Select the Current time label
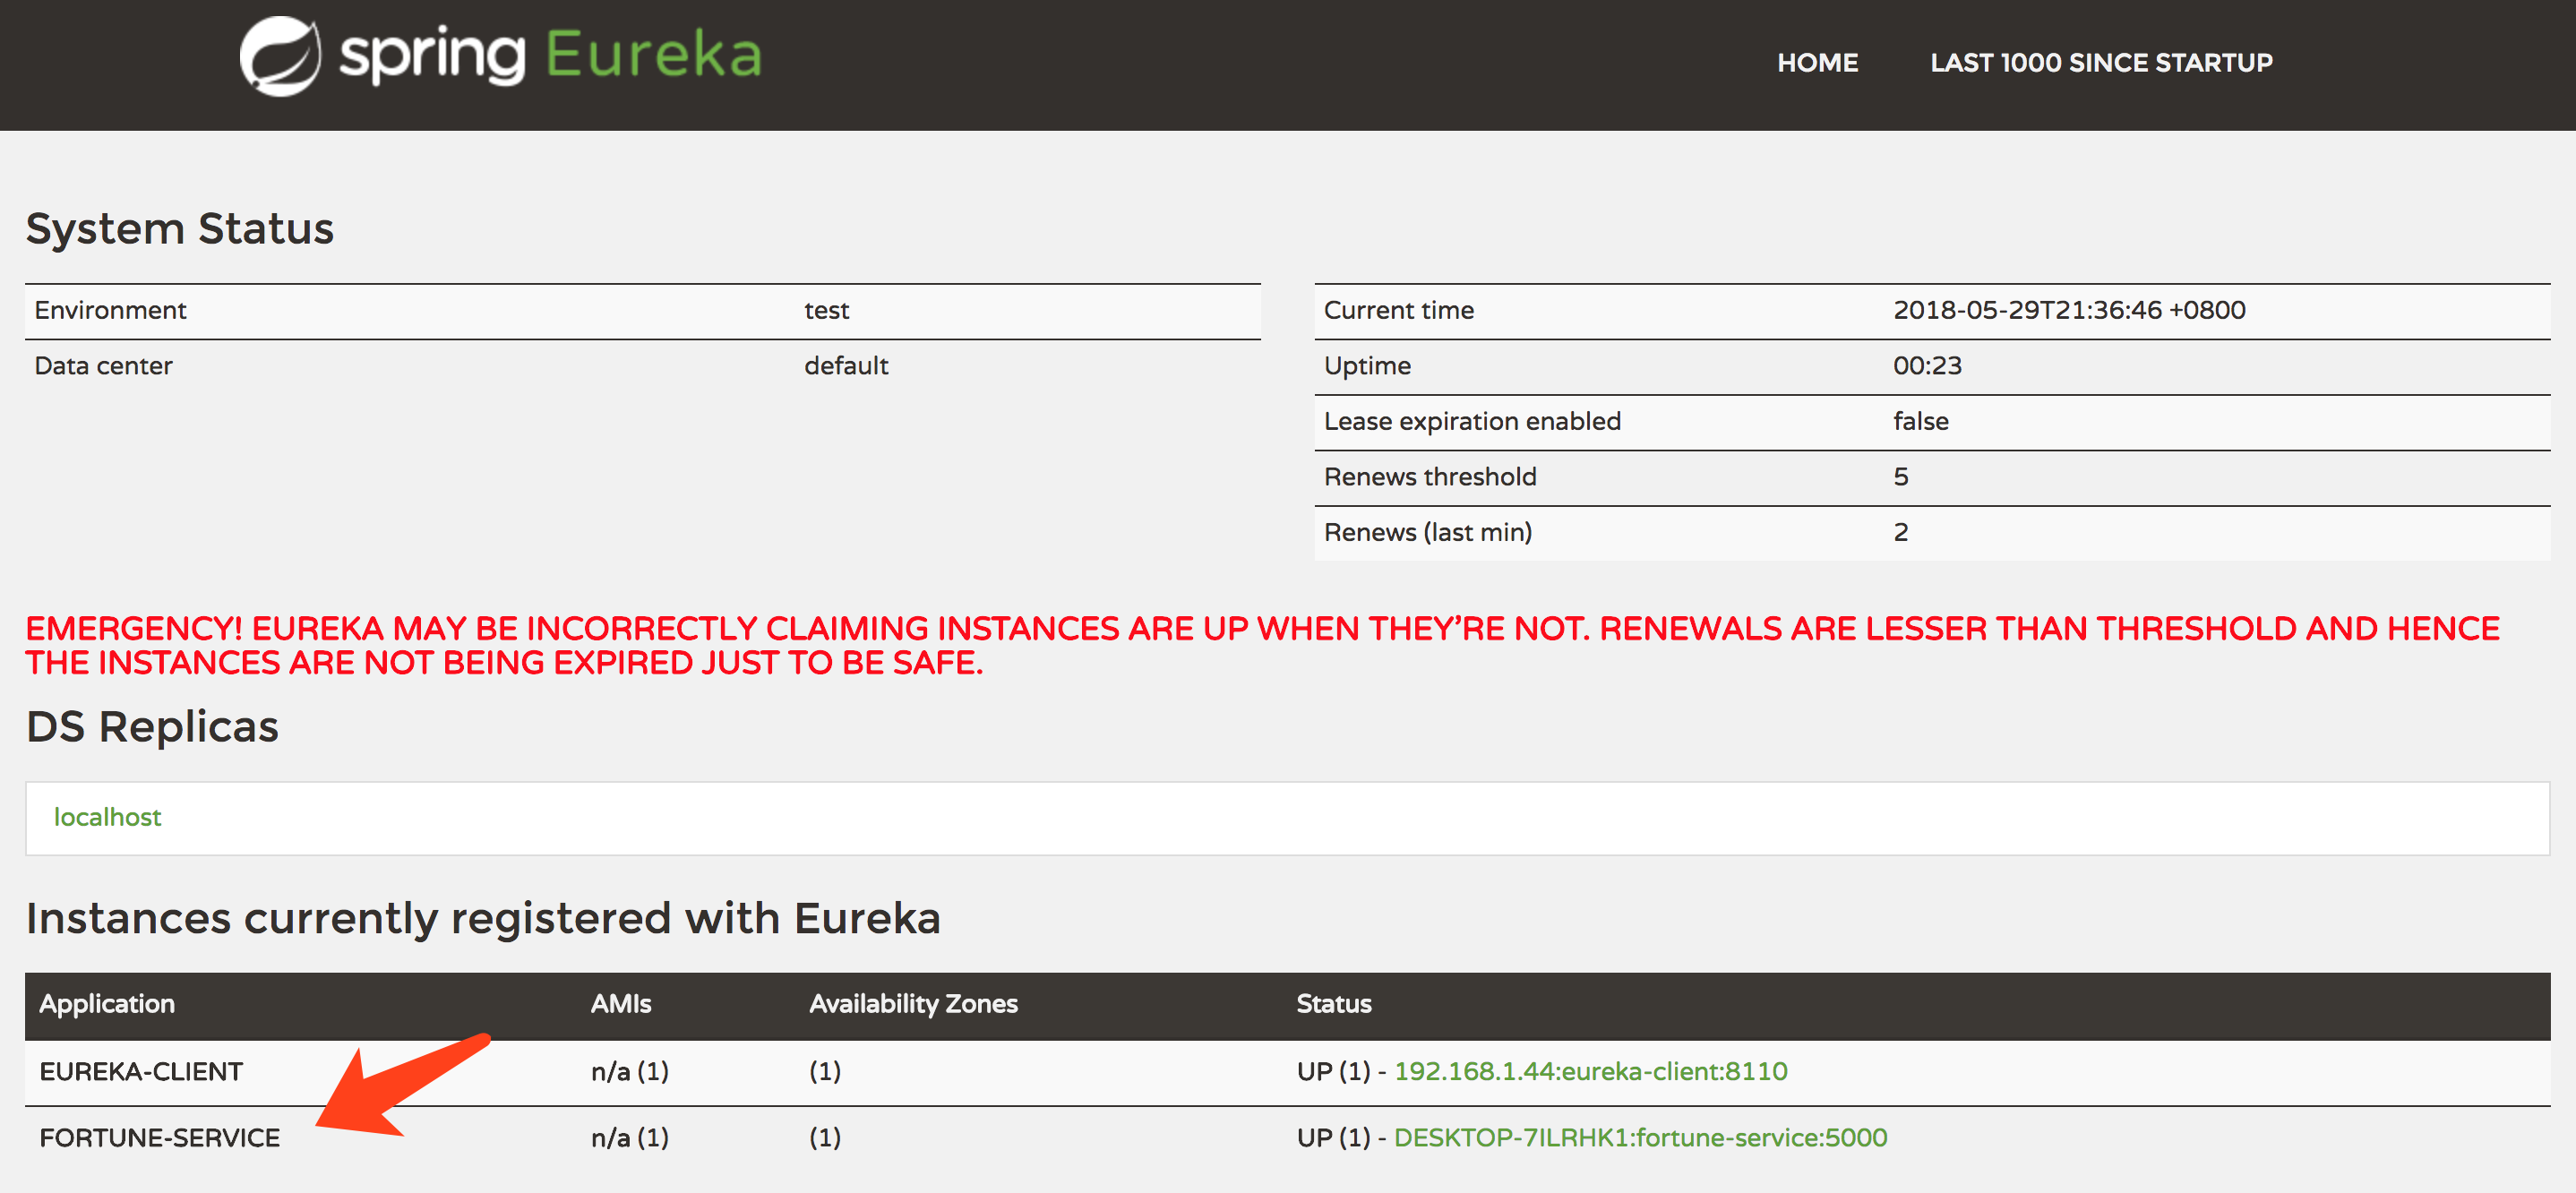Image resolution: width=2576 pixels, height=1193 pixels. tap(1399, 310)
